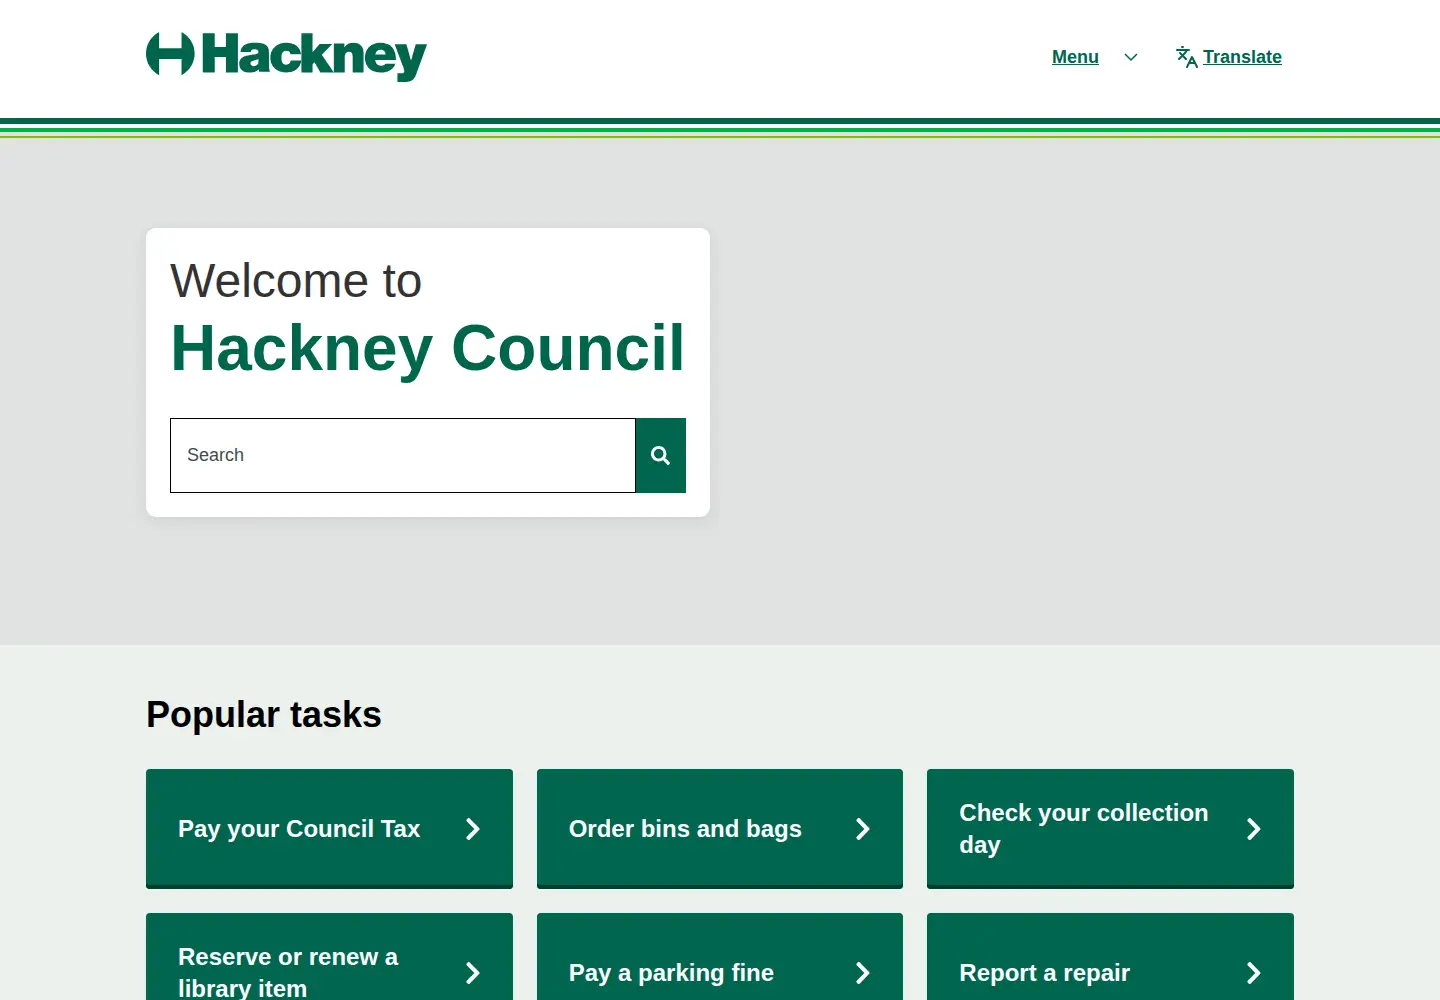The height and width of the screenshot is (1000, 1440).
Task: Open Pay your Council Tax task
Action: tap(329, 829)
